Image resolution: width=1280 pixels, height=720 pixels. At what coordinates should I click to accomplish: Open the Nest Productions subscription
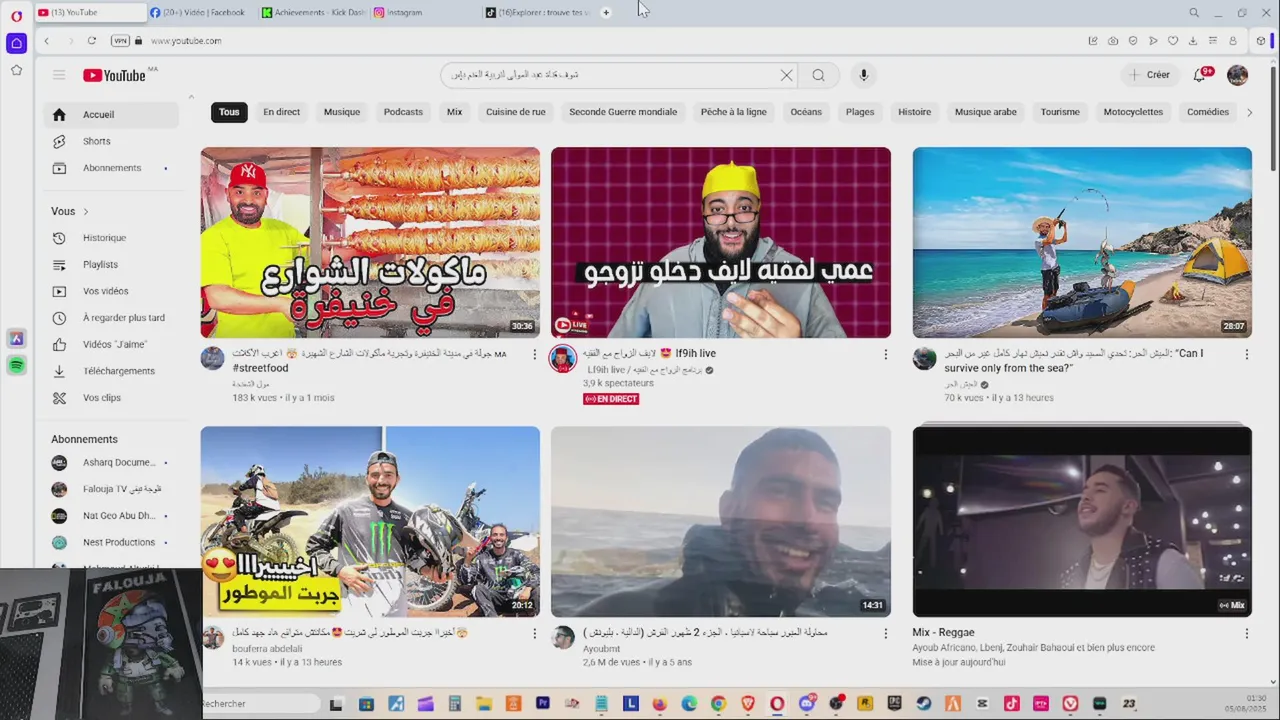click(x=112, y=542)
